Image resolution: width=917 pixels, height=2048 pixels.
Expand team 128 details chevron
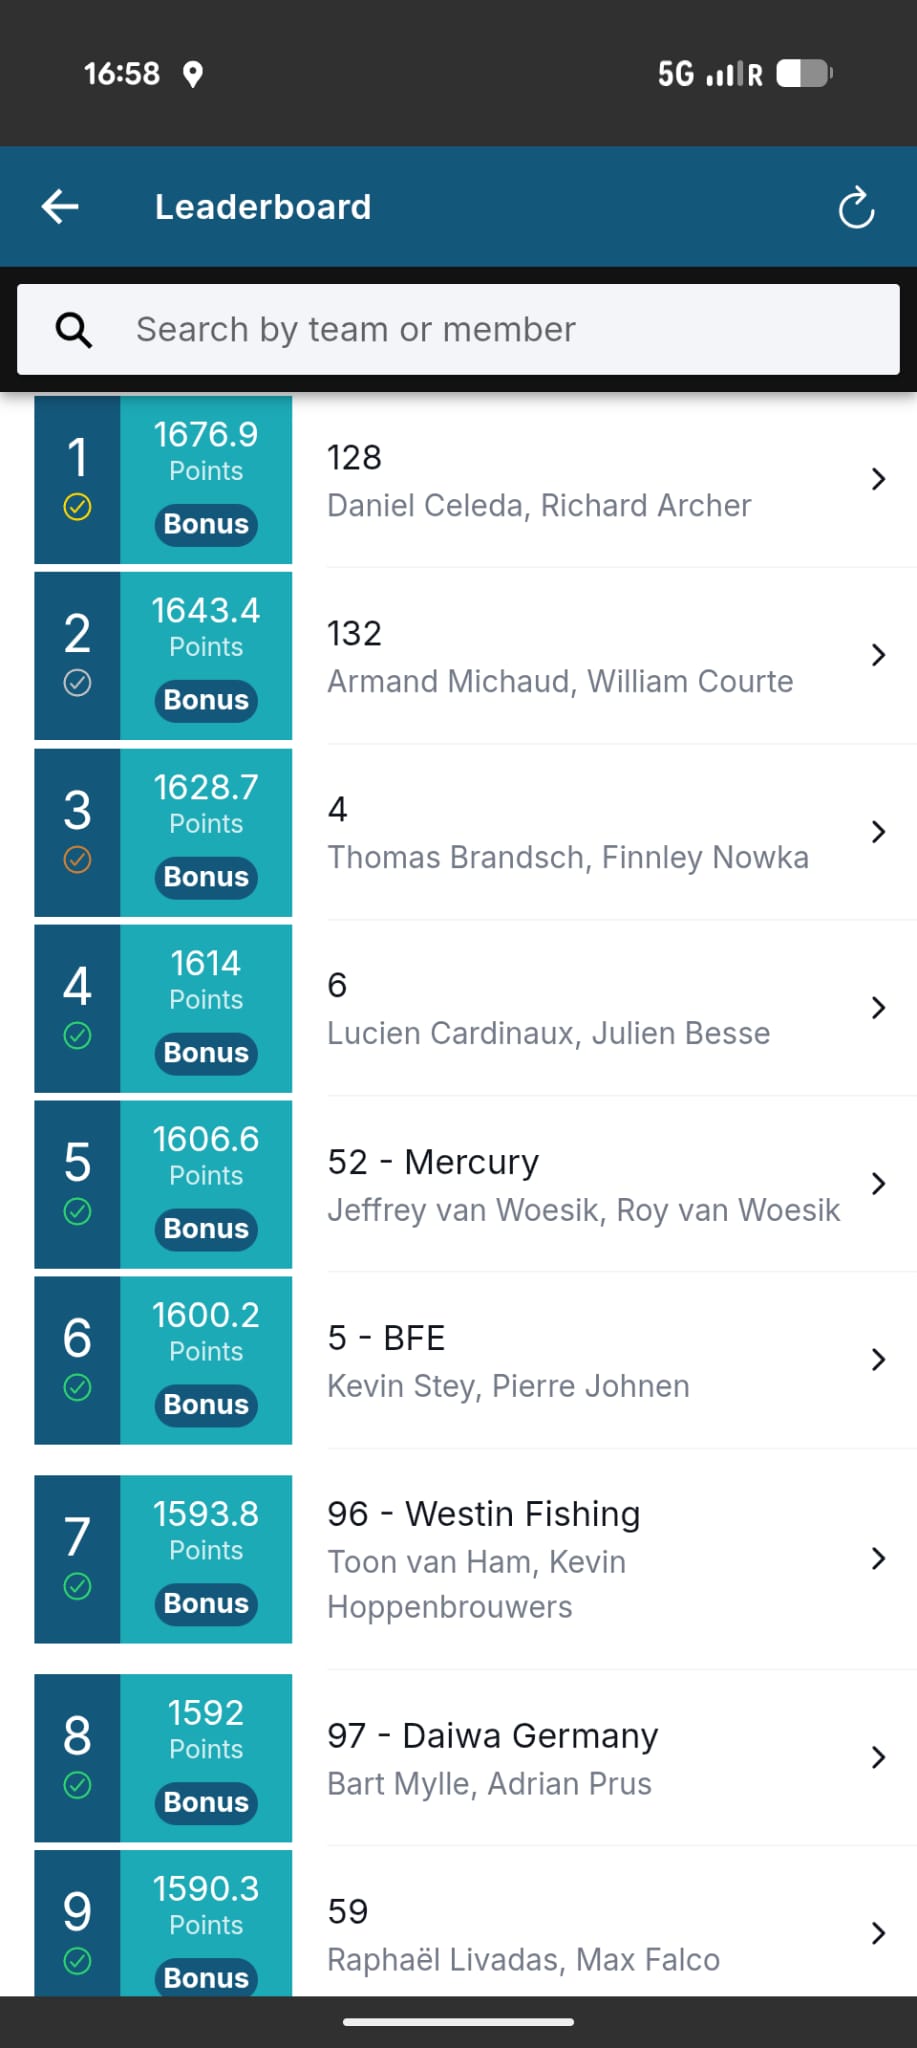pyautogui.click(x=878, y=479)
